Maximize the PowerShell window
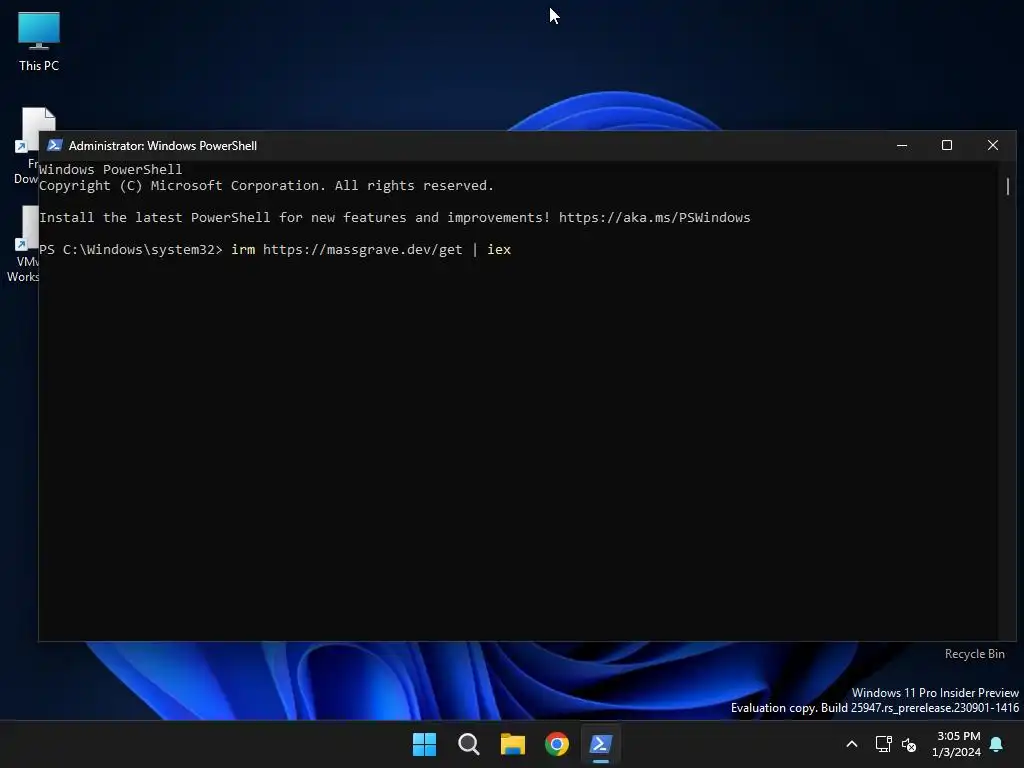1024x768 pixels. 947,145
